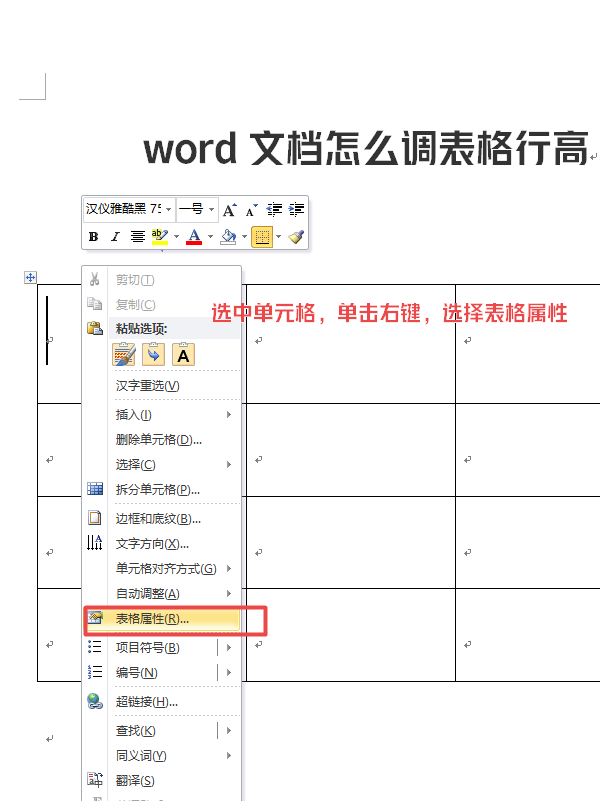The height and width of the screenshot is (801, 600).
Task: Click the shrink font size icon
Action: (251, 210)
